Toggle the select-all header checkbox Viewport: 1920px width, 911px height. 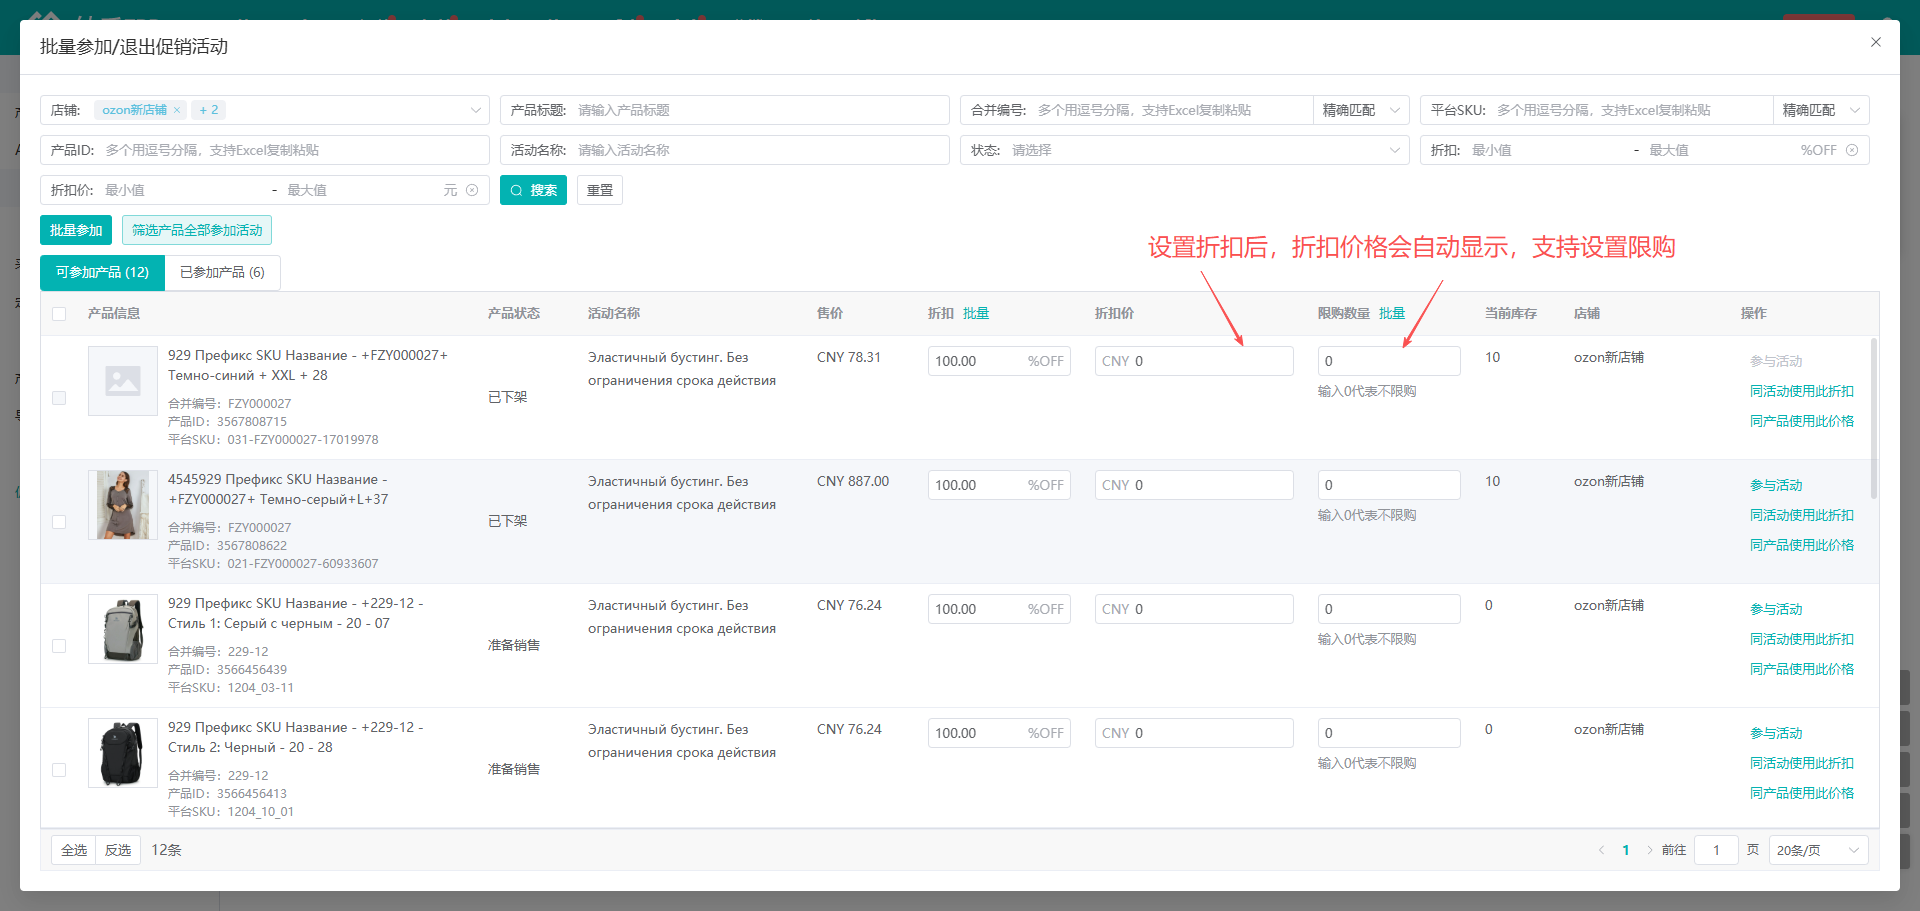(x=59, y=314)
